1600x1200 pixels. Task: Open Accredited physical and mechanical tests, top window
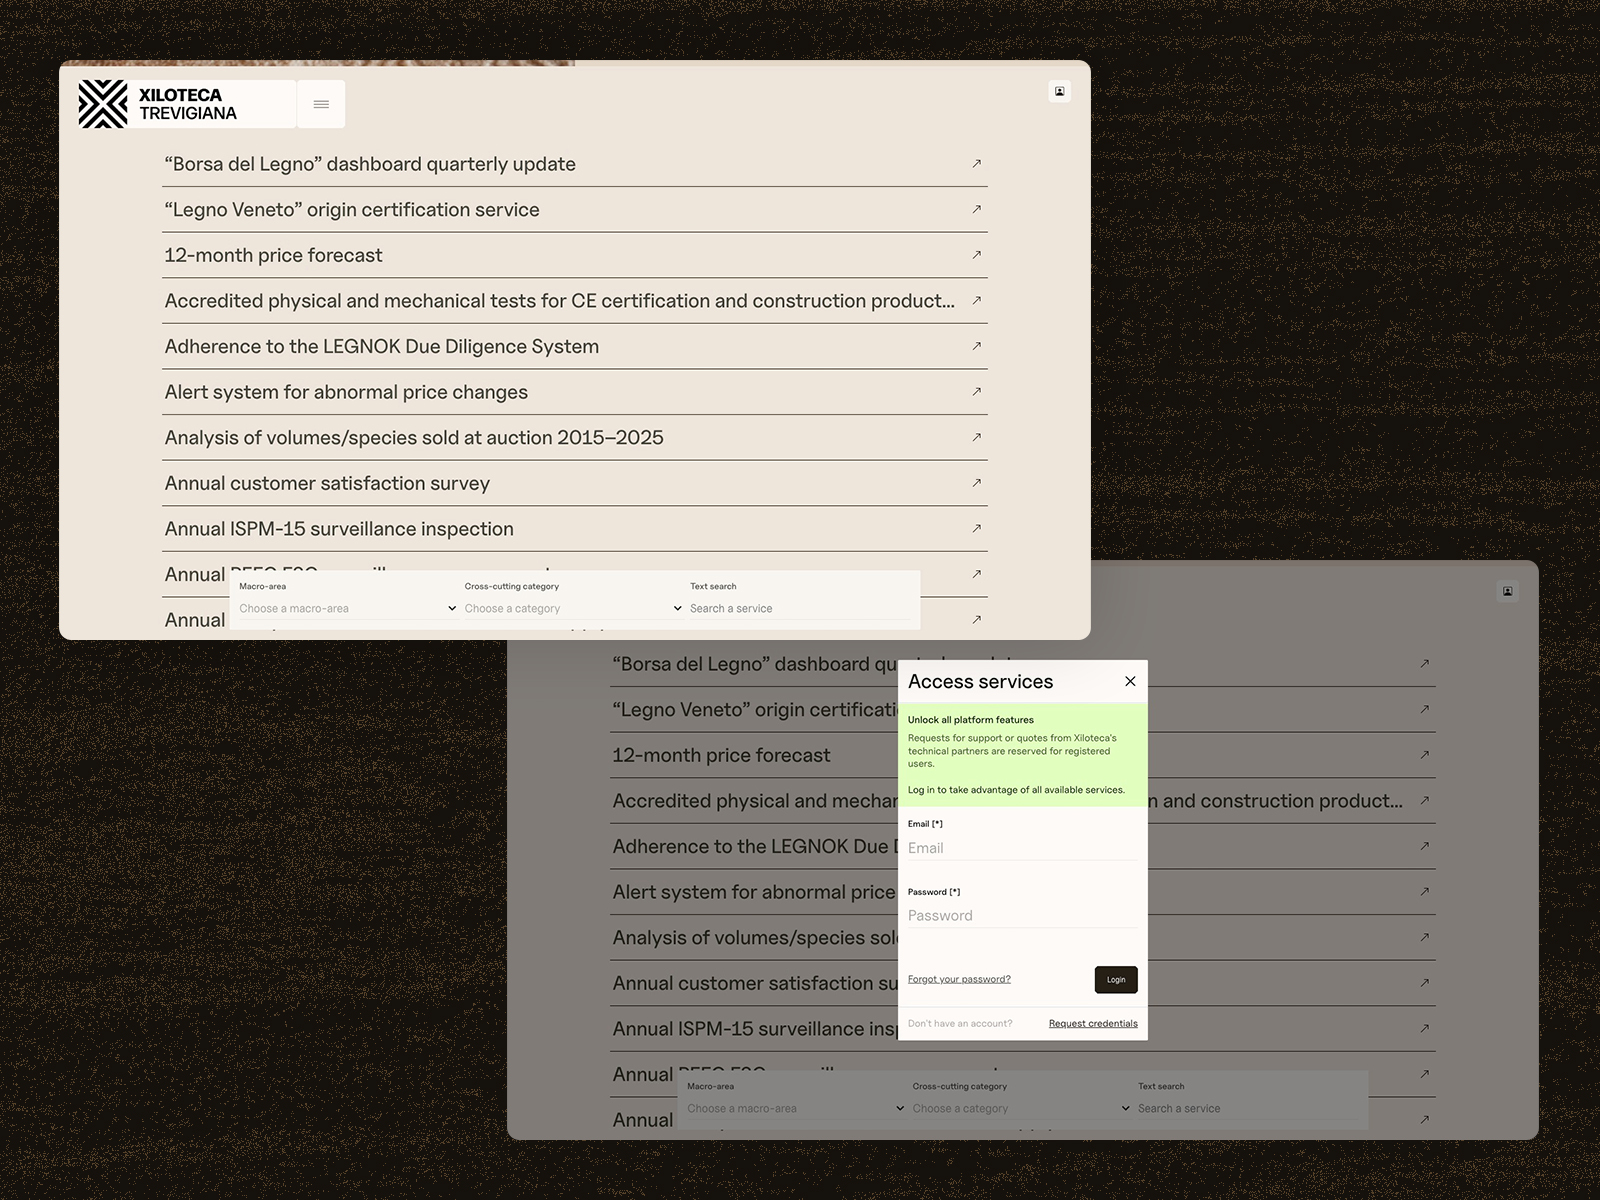[x=575, y=301]
